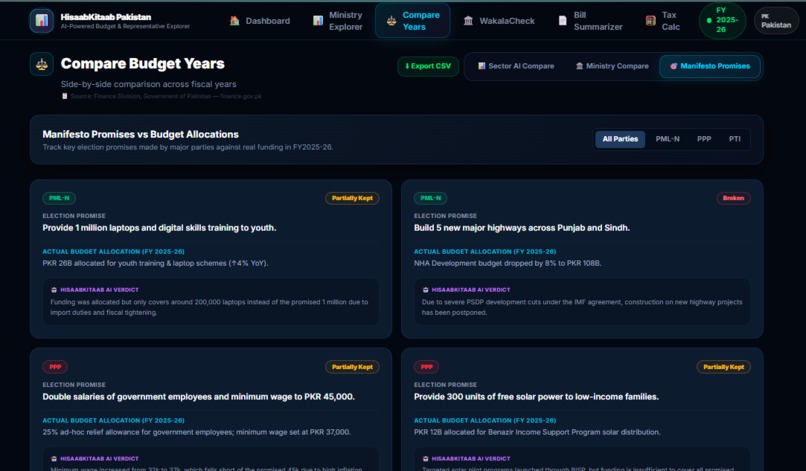Click 'PKR 26B allocated for youth training' text
806x471 pixels.
coord(155,263)
